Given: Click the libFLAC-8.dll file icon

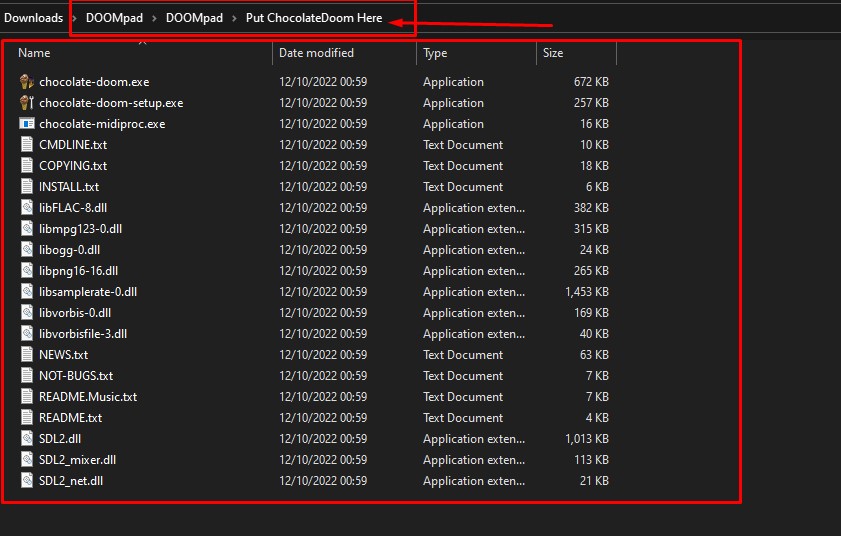Looking at the screenshot, I should (26, 208).
